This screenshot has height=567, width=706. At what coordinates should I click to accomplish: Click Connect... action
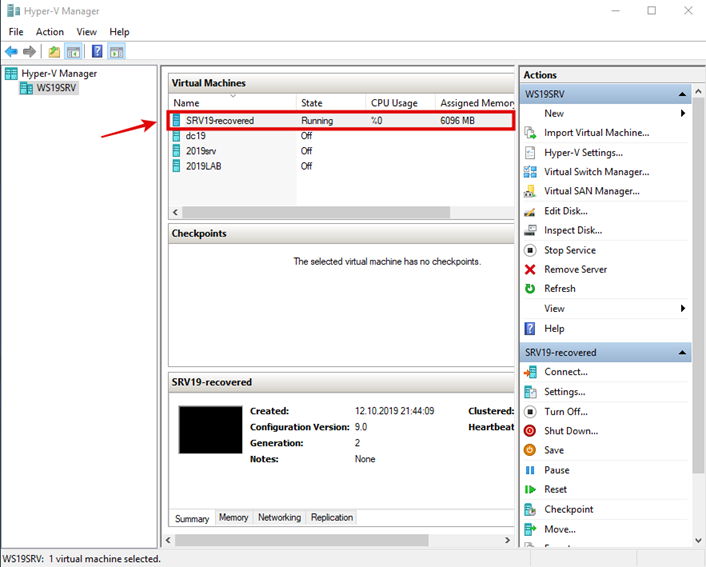(566, 372)
